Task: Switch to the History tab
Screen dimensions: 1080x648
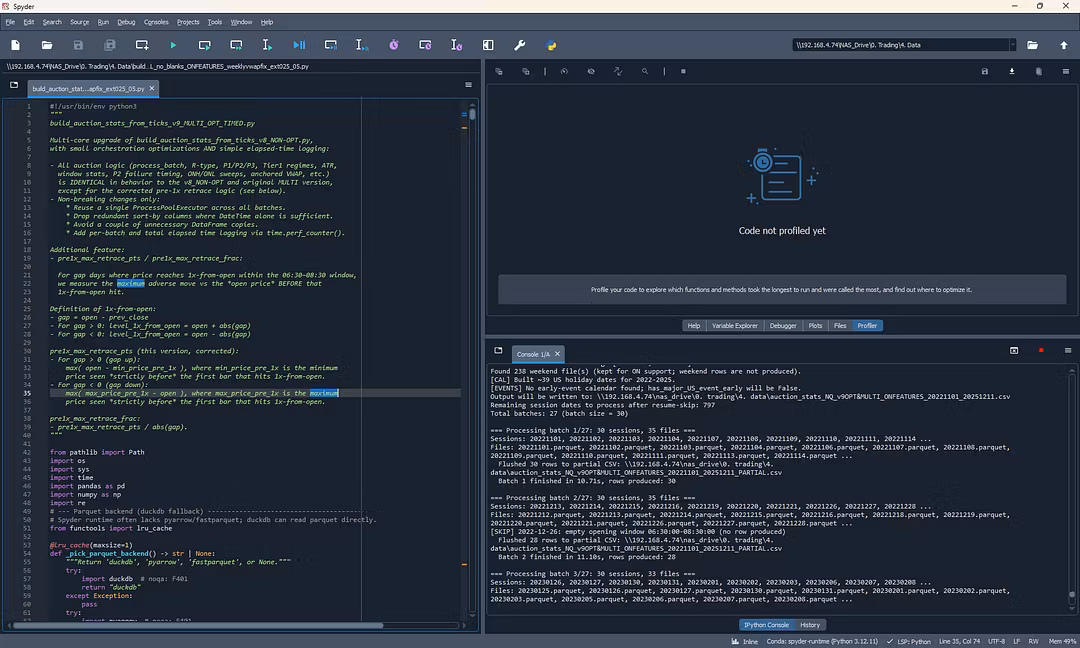Action: (x=810, y=625)
